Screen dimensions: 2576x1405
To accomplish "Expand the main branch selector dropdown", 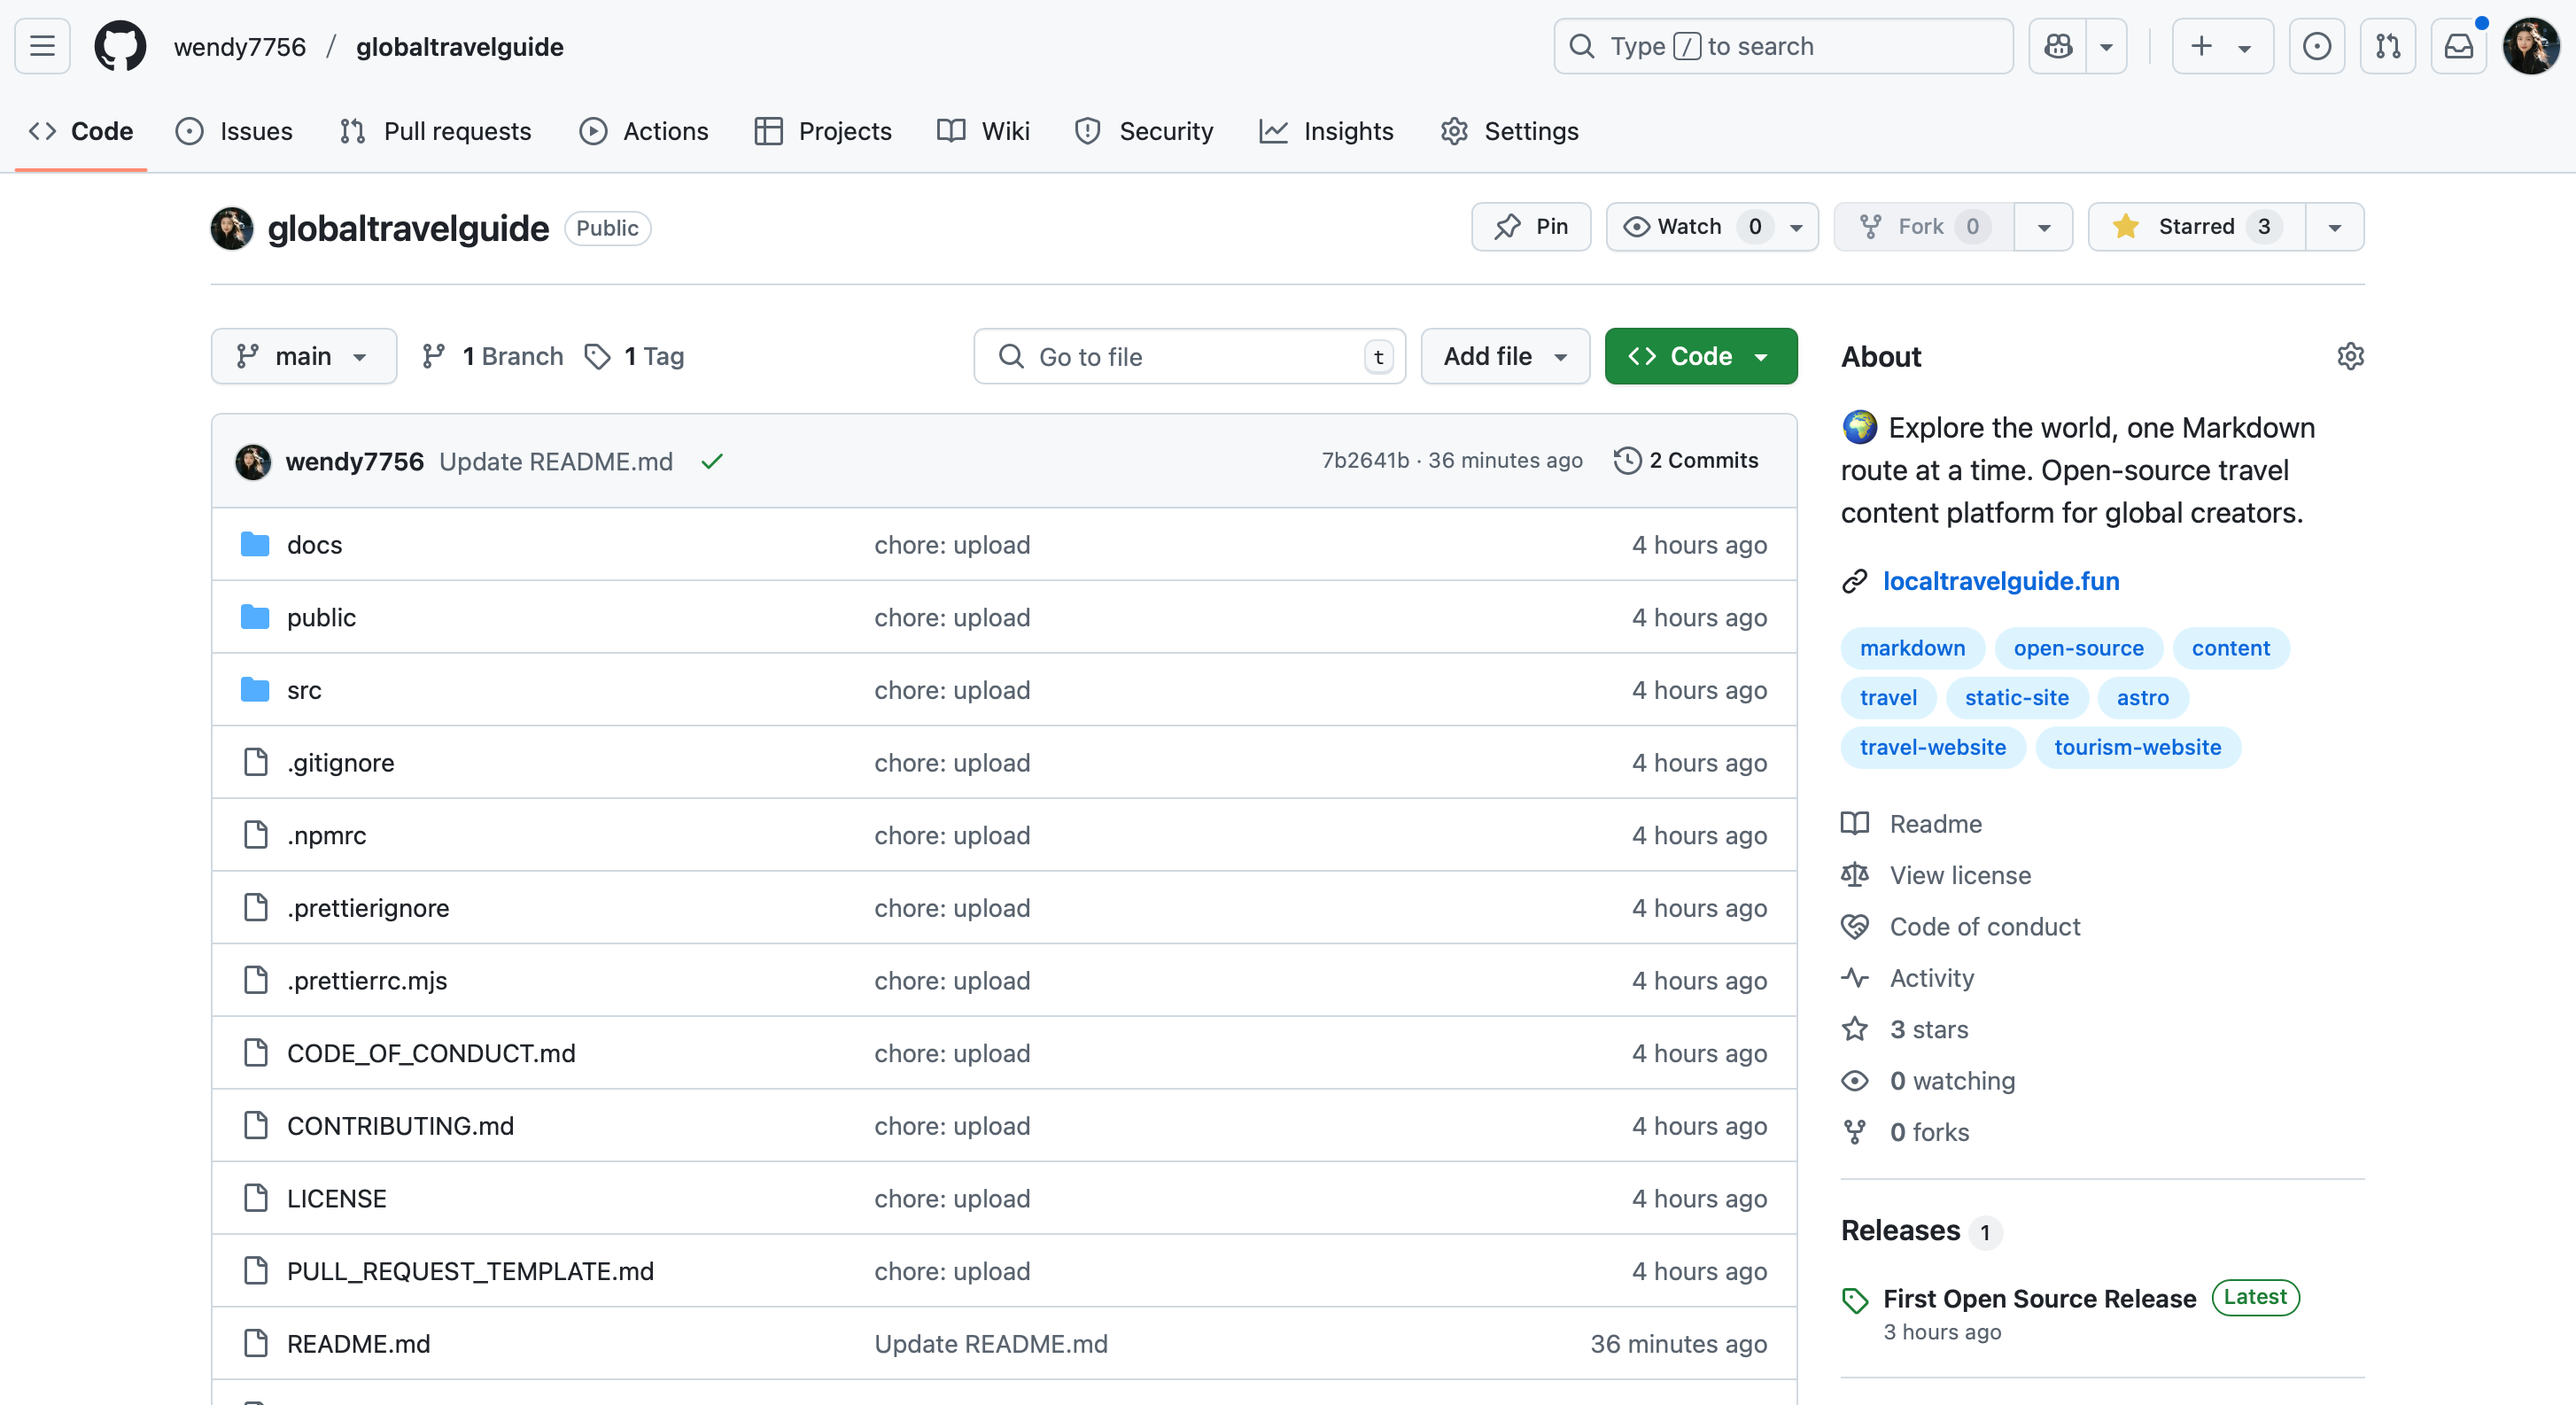I will 303,356.
